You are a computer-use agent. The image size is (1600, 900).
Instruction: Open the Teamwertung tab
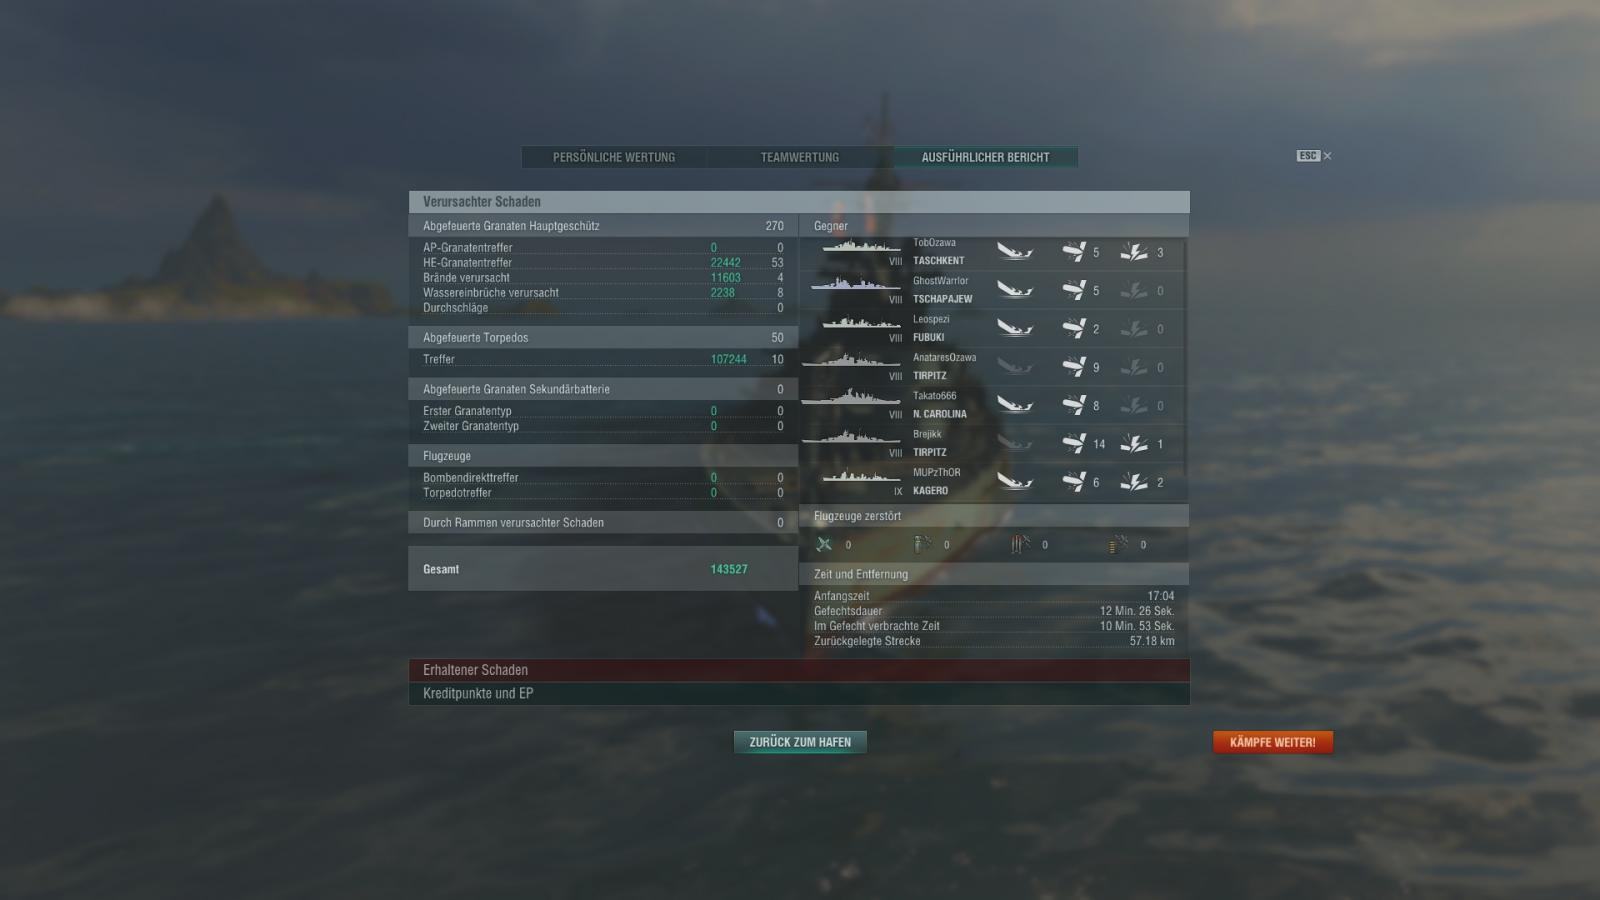pyautogui.click(x=800, y=157)
